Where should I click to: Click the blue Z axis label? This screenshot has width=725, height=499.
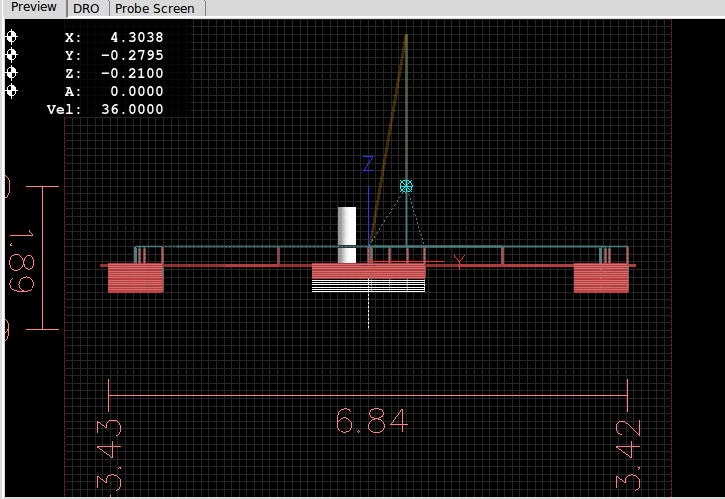(367, 164)
